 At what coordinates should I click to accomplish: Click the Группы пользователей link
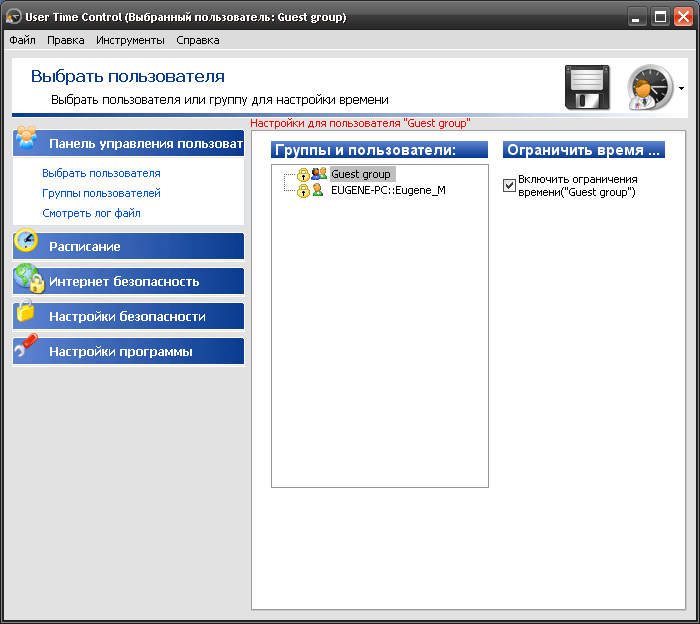click(101, 193)
